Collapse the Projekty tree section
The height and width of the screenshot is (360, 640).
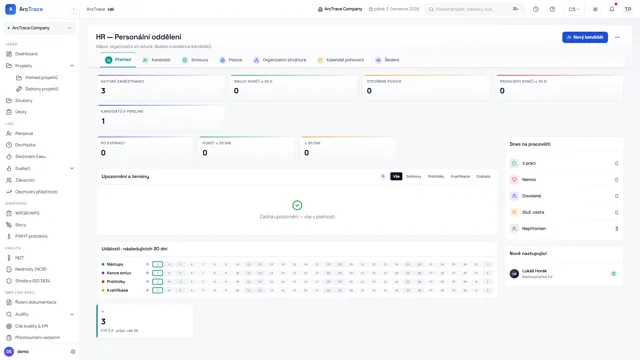point(72,66)
